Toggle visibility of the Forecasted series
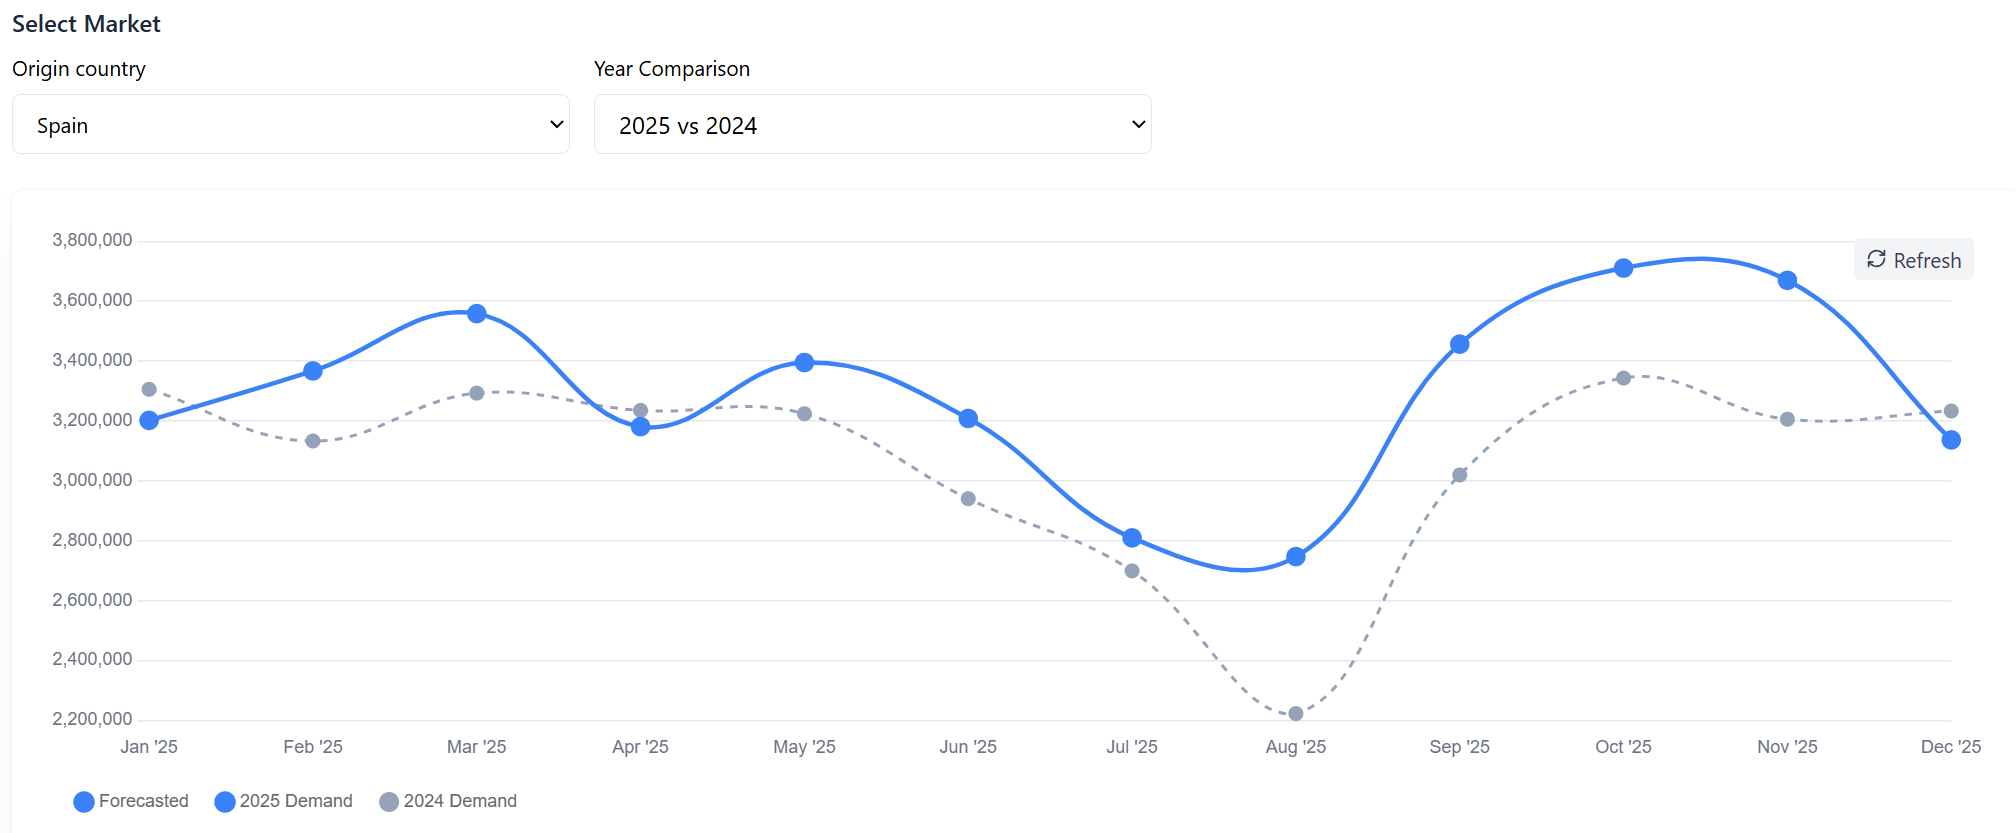Viewport: 2016px width, 833px height. point(130,801)
